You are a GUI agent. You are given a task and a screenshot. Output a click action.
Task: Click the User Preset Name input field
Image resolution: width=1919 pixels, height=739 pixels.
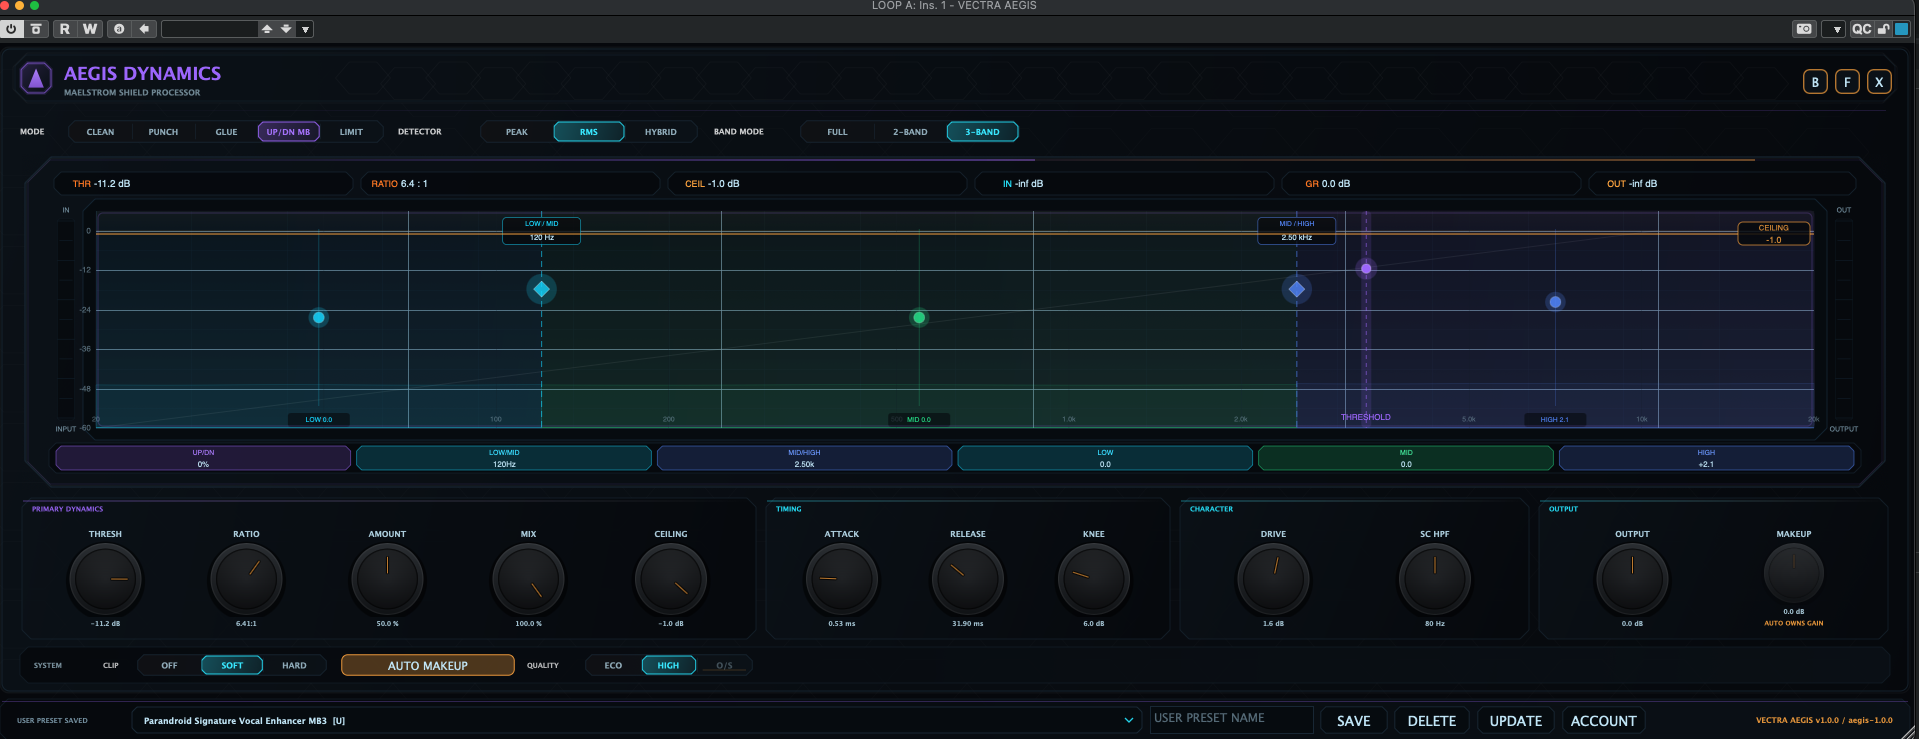1231,719
